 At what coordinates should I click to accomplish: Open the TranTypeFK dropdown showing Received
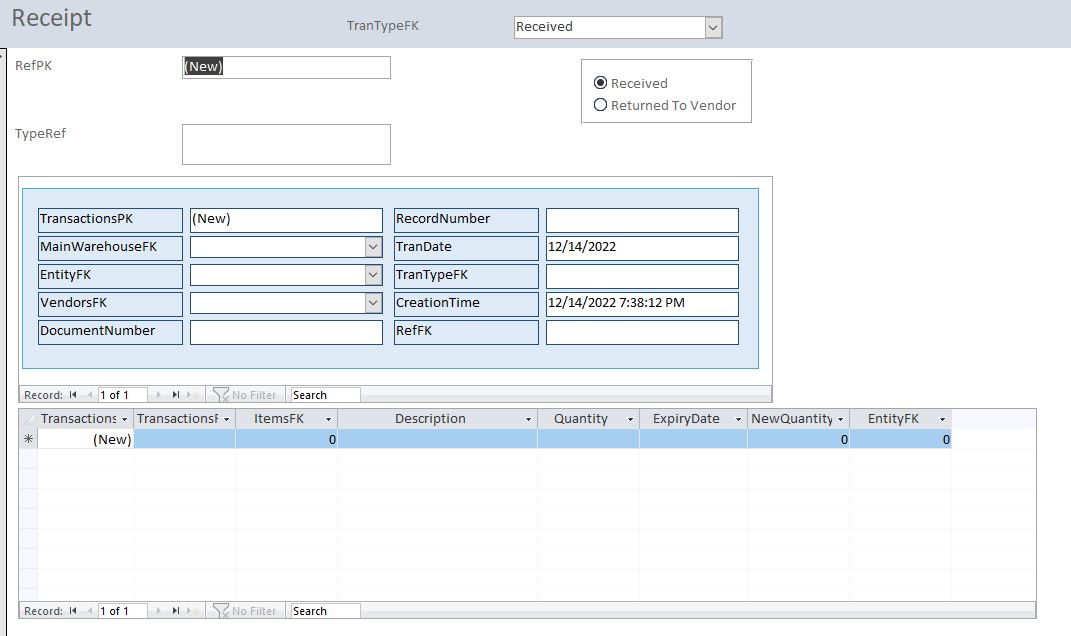tap(713, 28)
